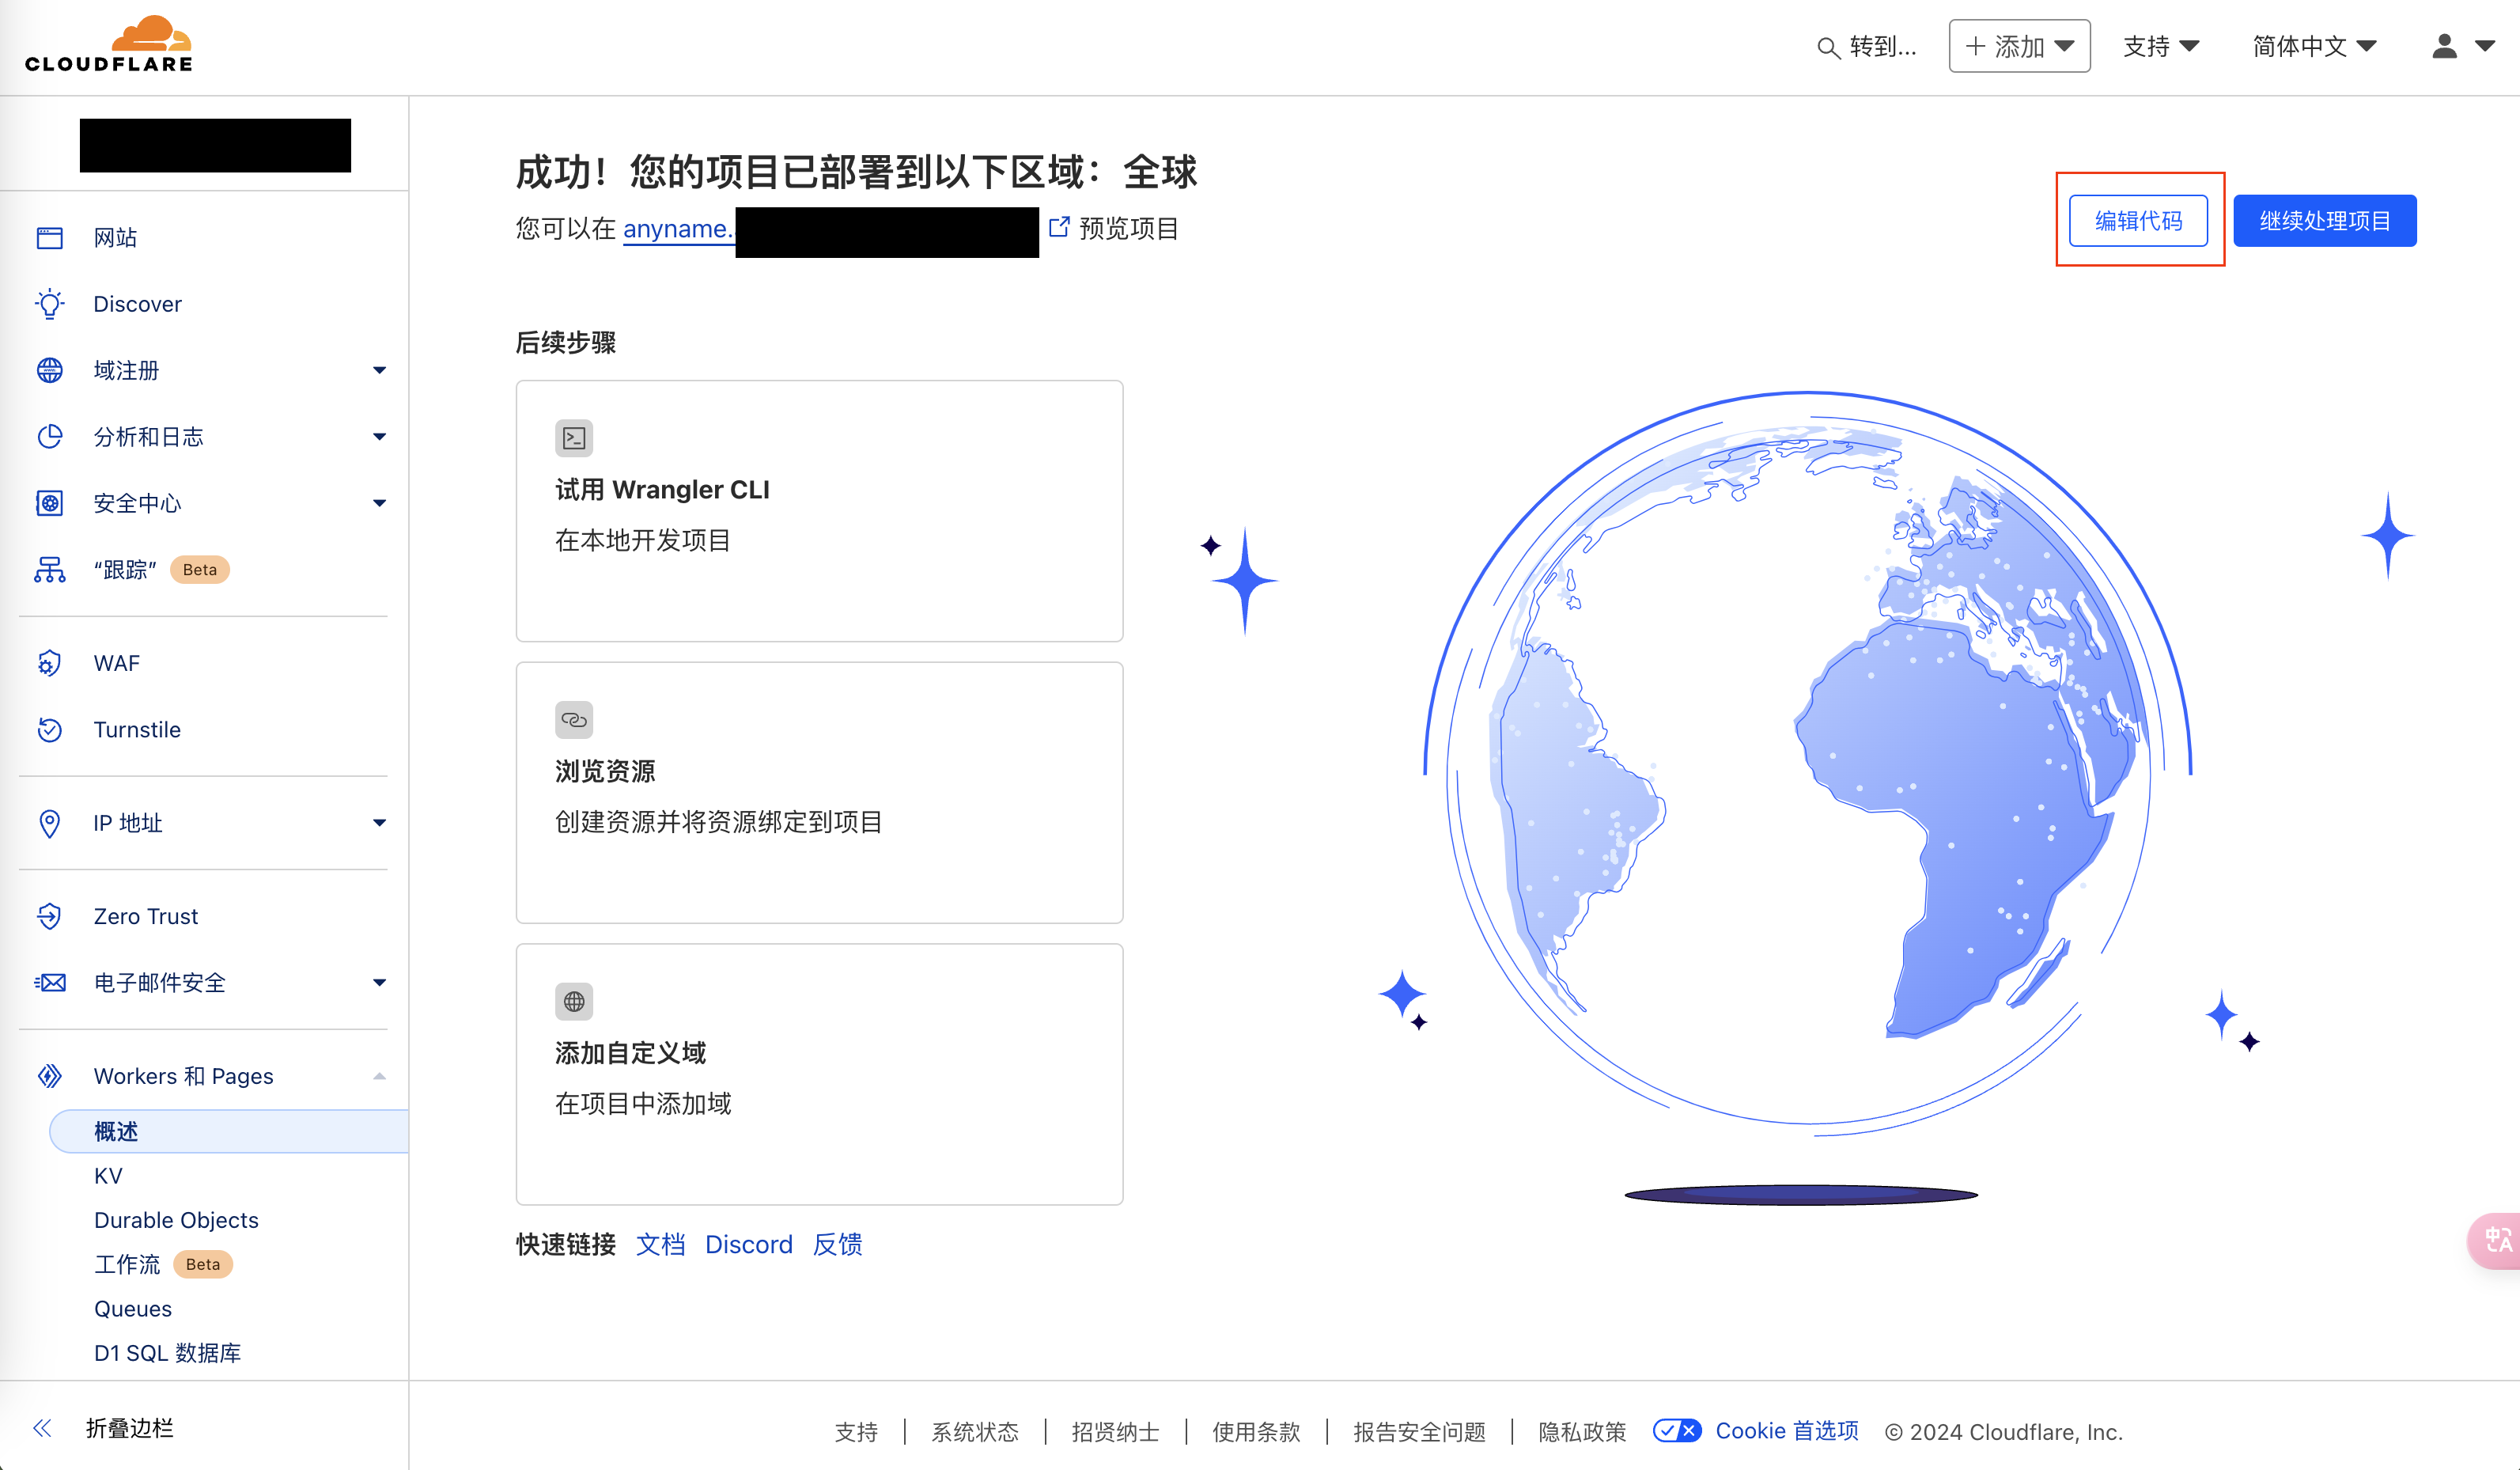Click the IP 地址 location pin icon

(x=50, y=823)
